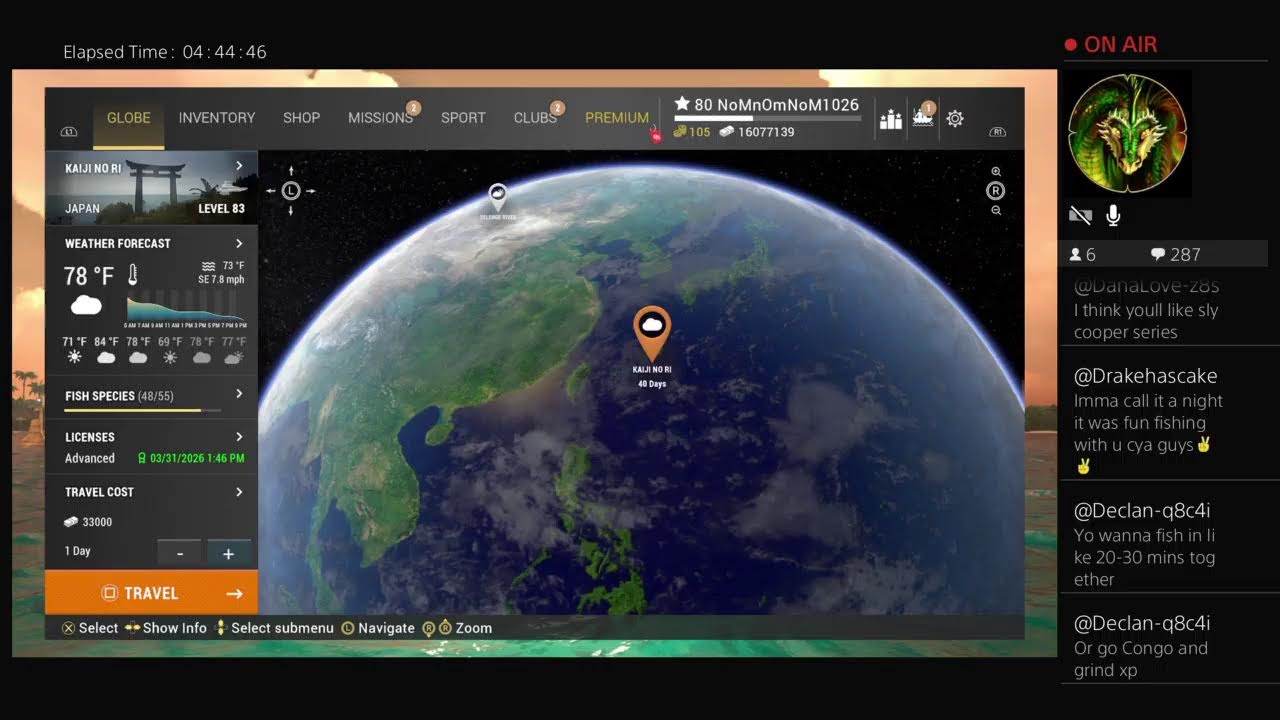Open the settings gear icon

(955, 119)
